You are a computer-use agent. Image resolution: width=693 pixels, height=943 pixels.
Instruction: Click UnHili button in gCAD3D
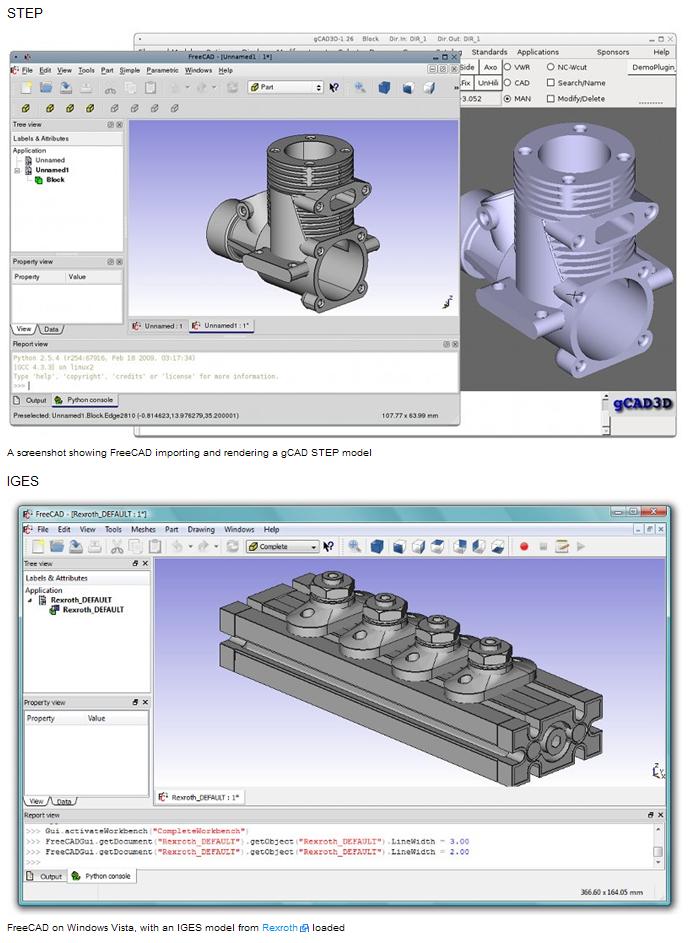click(488, 83)
